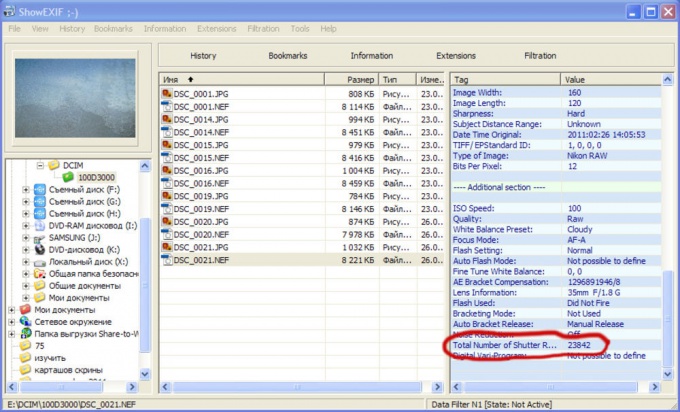Click the DSC_0019.JPG file icon
Screen dimensions: 680x412
(x=167, y=196)
